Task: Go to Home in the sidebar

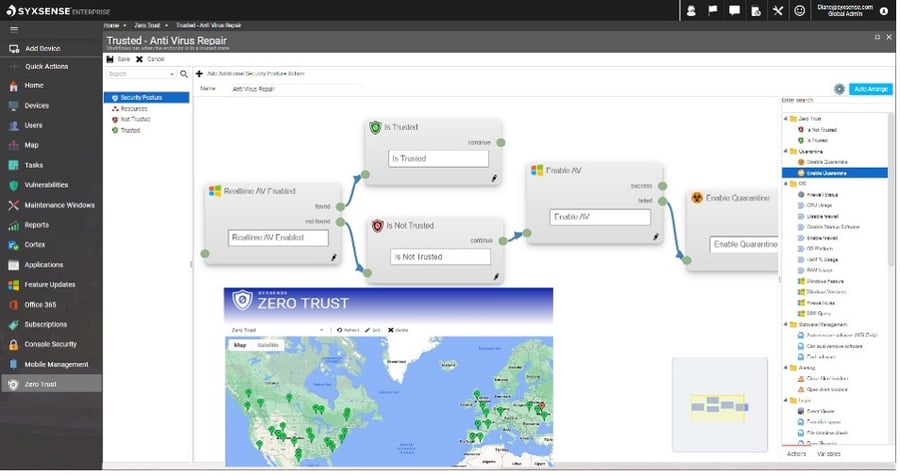Action: pos(33,85)
